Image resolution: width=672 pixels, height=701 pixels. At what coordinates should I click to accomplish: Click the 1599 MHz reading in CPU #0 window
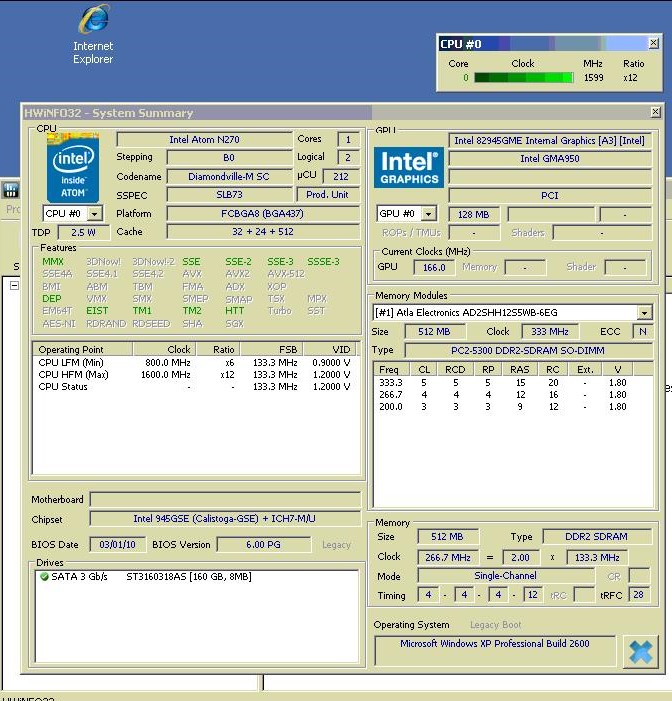(x=593, y=77)
